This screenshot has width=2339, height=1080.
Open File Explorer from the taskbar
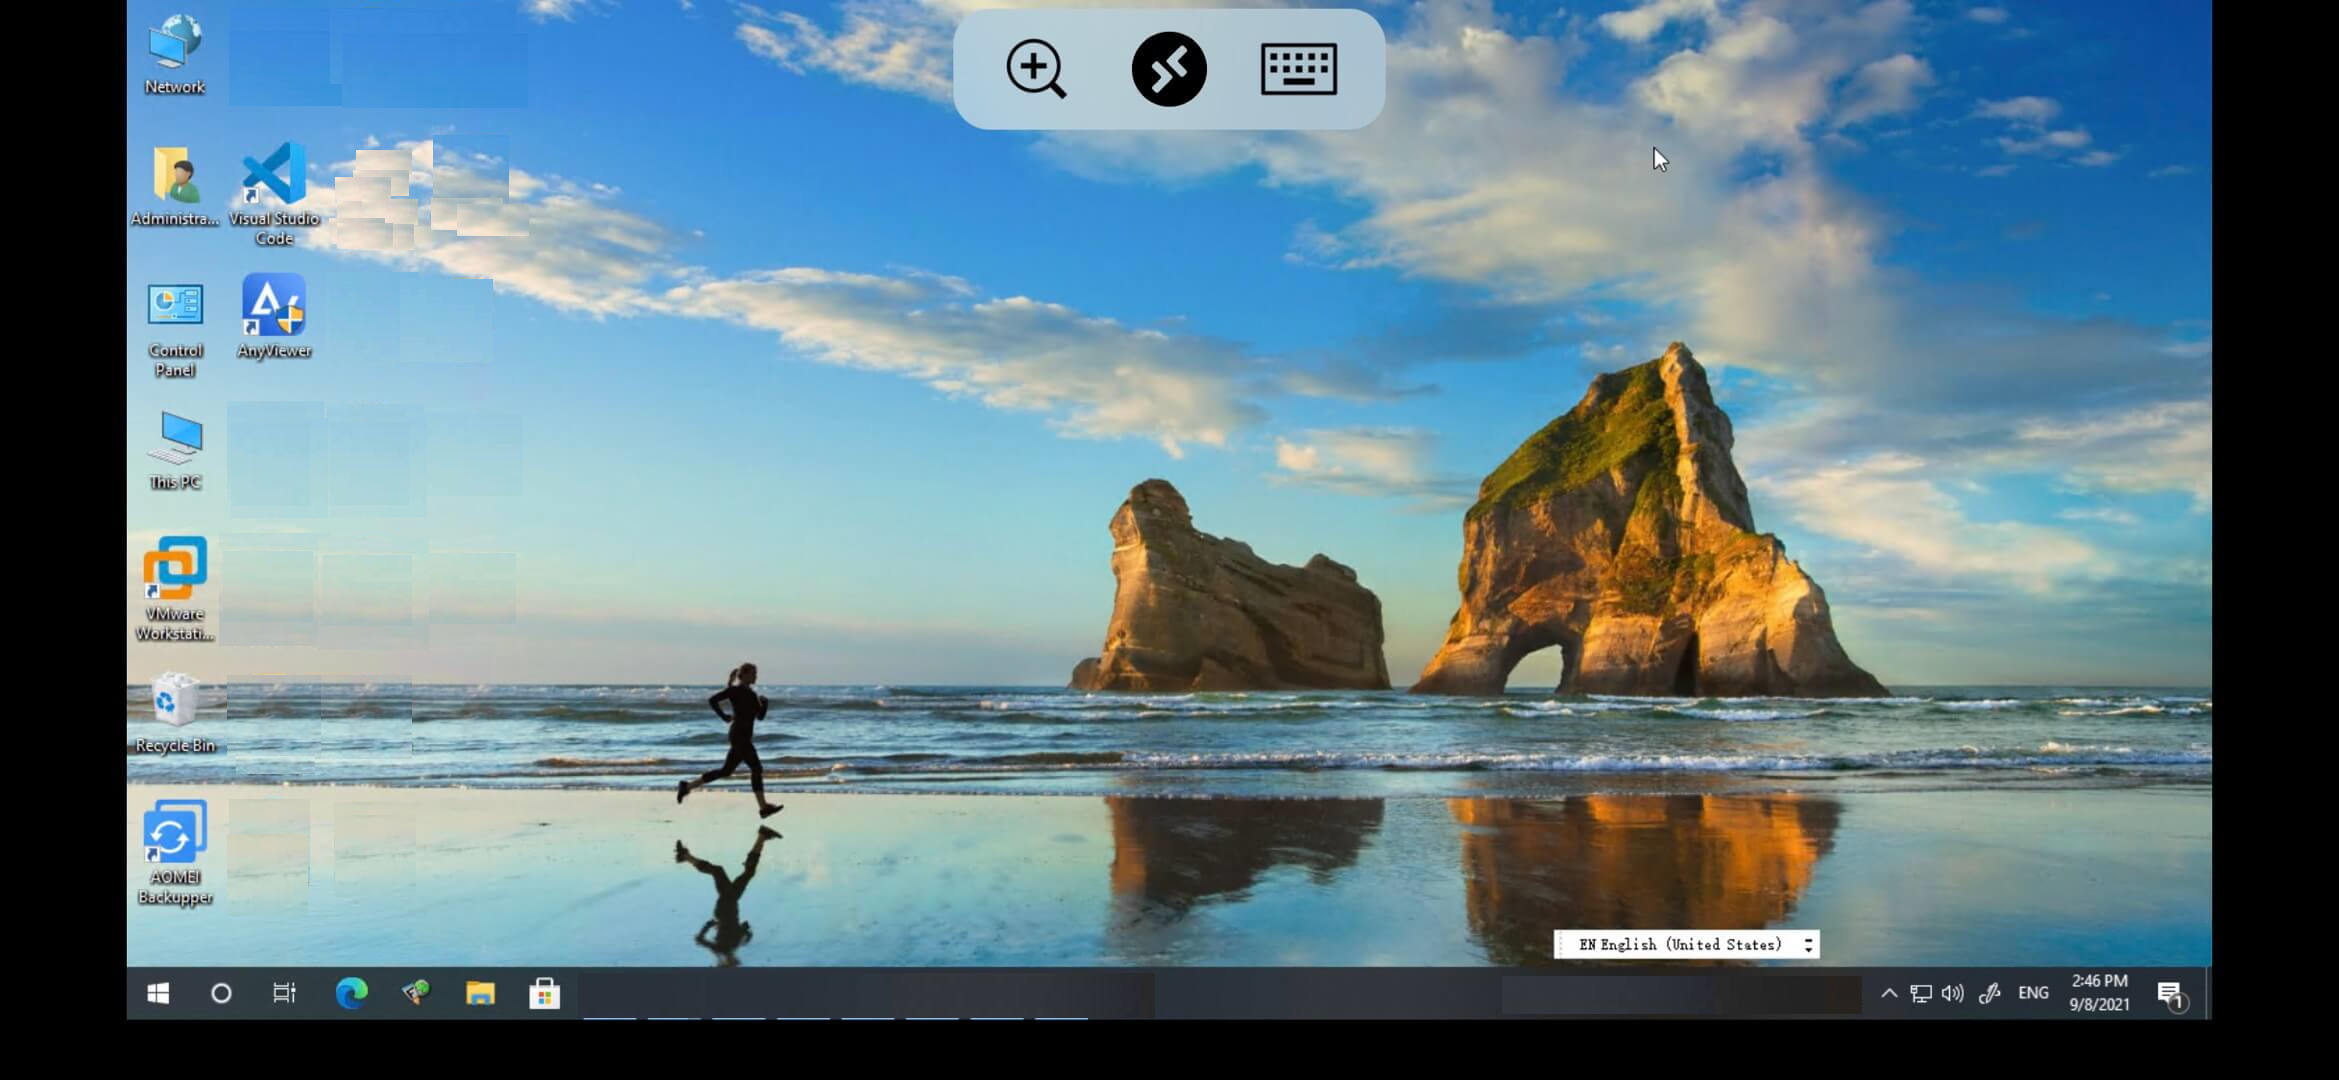pos(480,993)
